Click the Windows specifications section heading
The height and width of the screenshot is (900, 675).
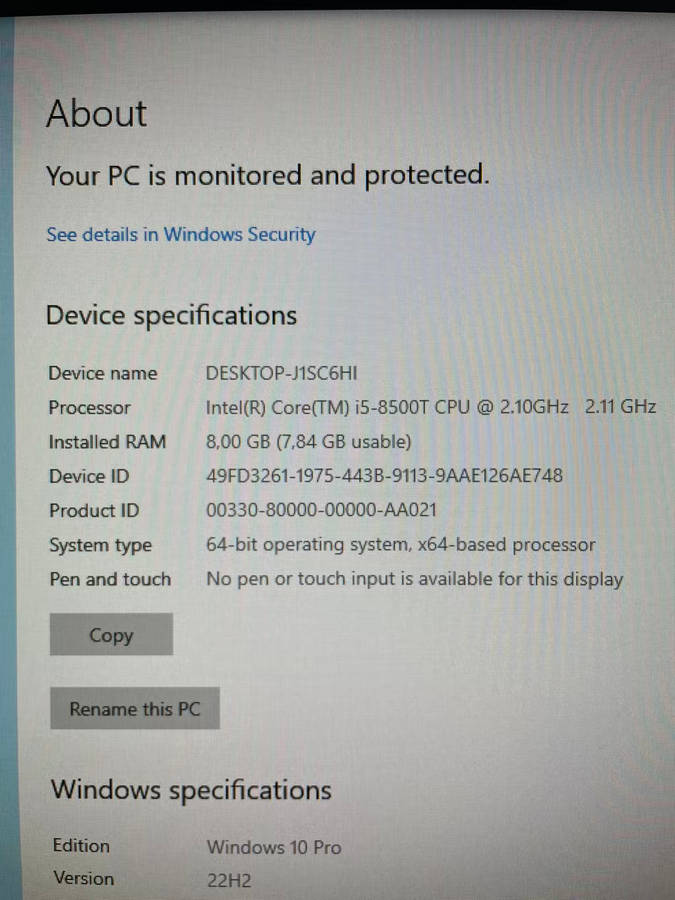tap(191, 790)
